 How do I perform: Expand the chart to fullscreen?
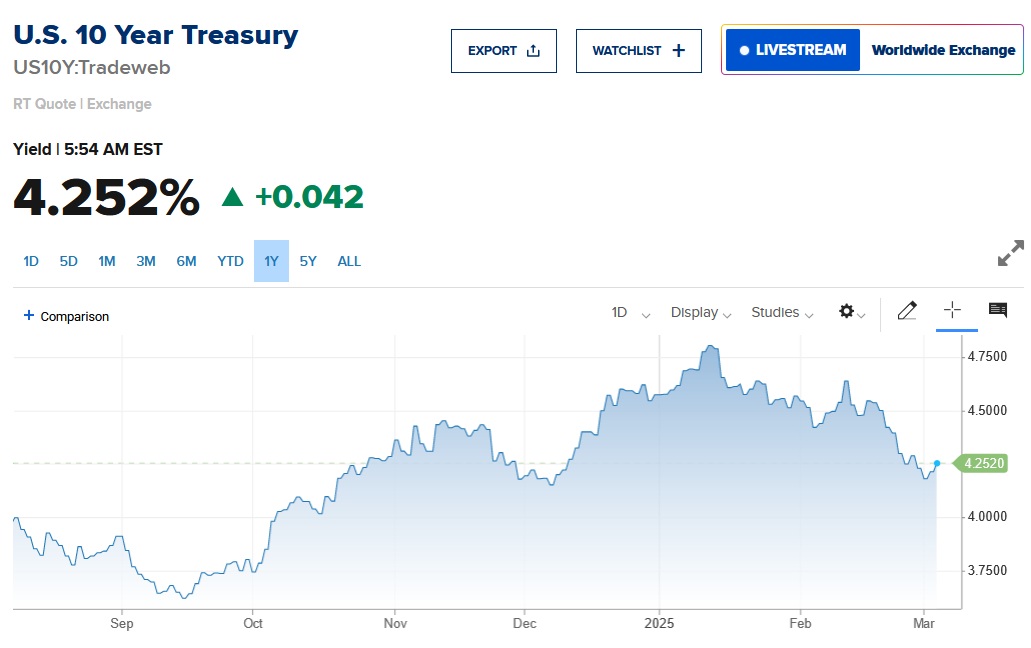(x=1011, y=253)
